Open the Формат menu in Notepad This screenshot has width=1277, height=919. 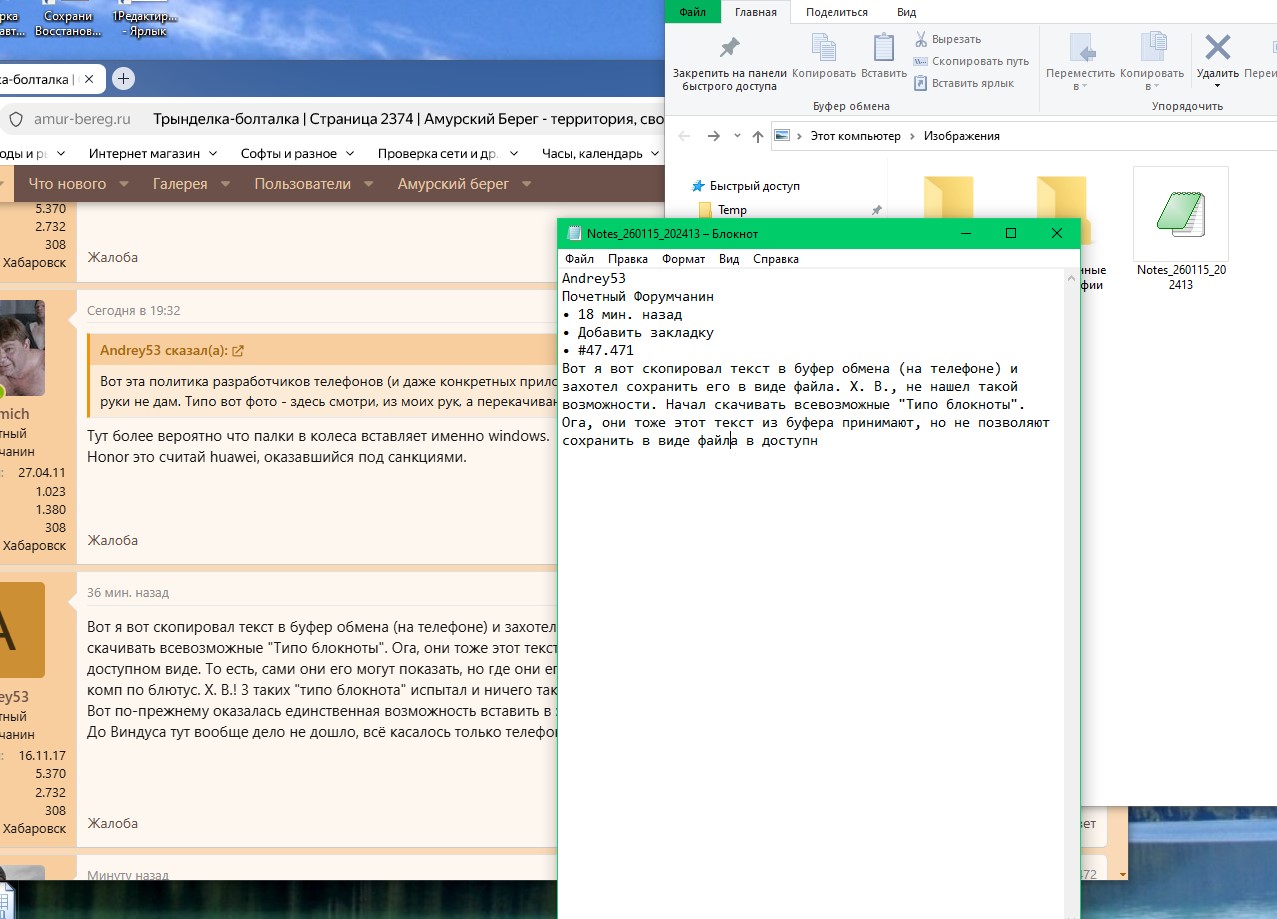click(683, 259)
